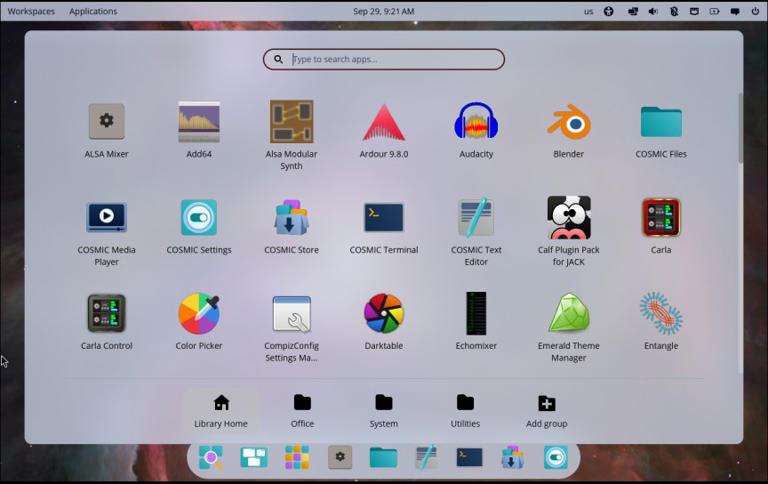The image size is (768, 484).
Task: Open notifications icon in panel
Action: click(735, 11)
